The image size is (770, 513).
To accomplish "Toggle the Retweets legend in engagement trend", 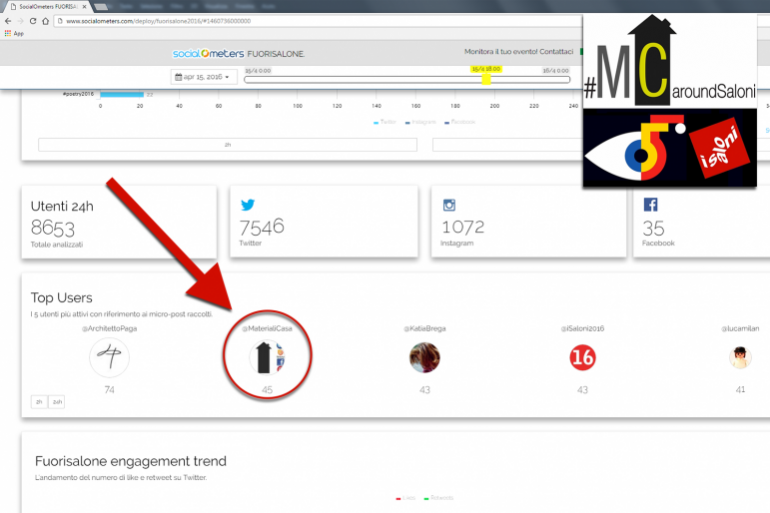I will coord(439,498).
